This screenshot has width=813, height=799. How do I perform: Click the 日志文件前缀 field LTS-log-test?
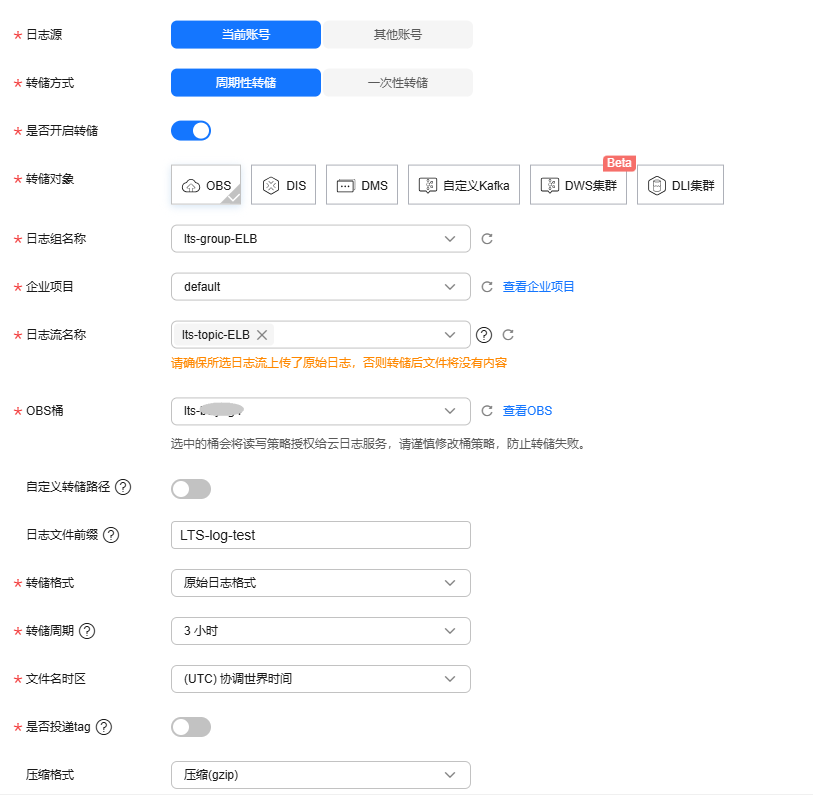[321, 535]
